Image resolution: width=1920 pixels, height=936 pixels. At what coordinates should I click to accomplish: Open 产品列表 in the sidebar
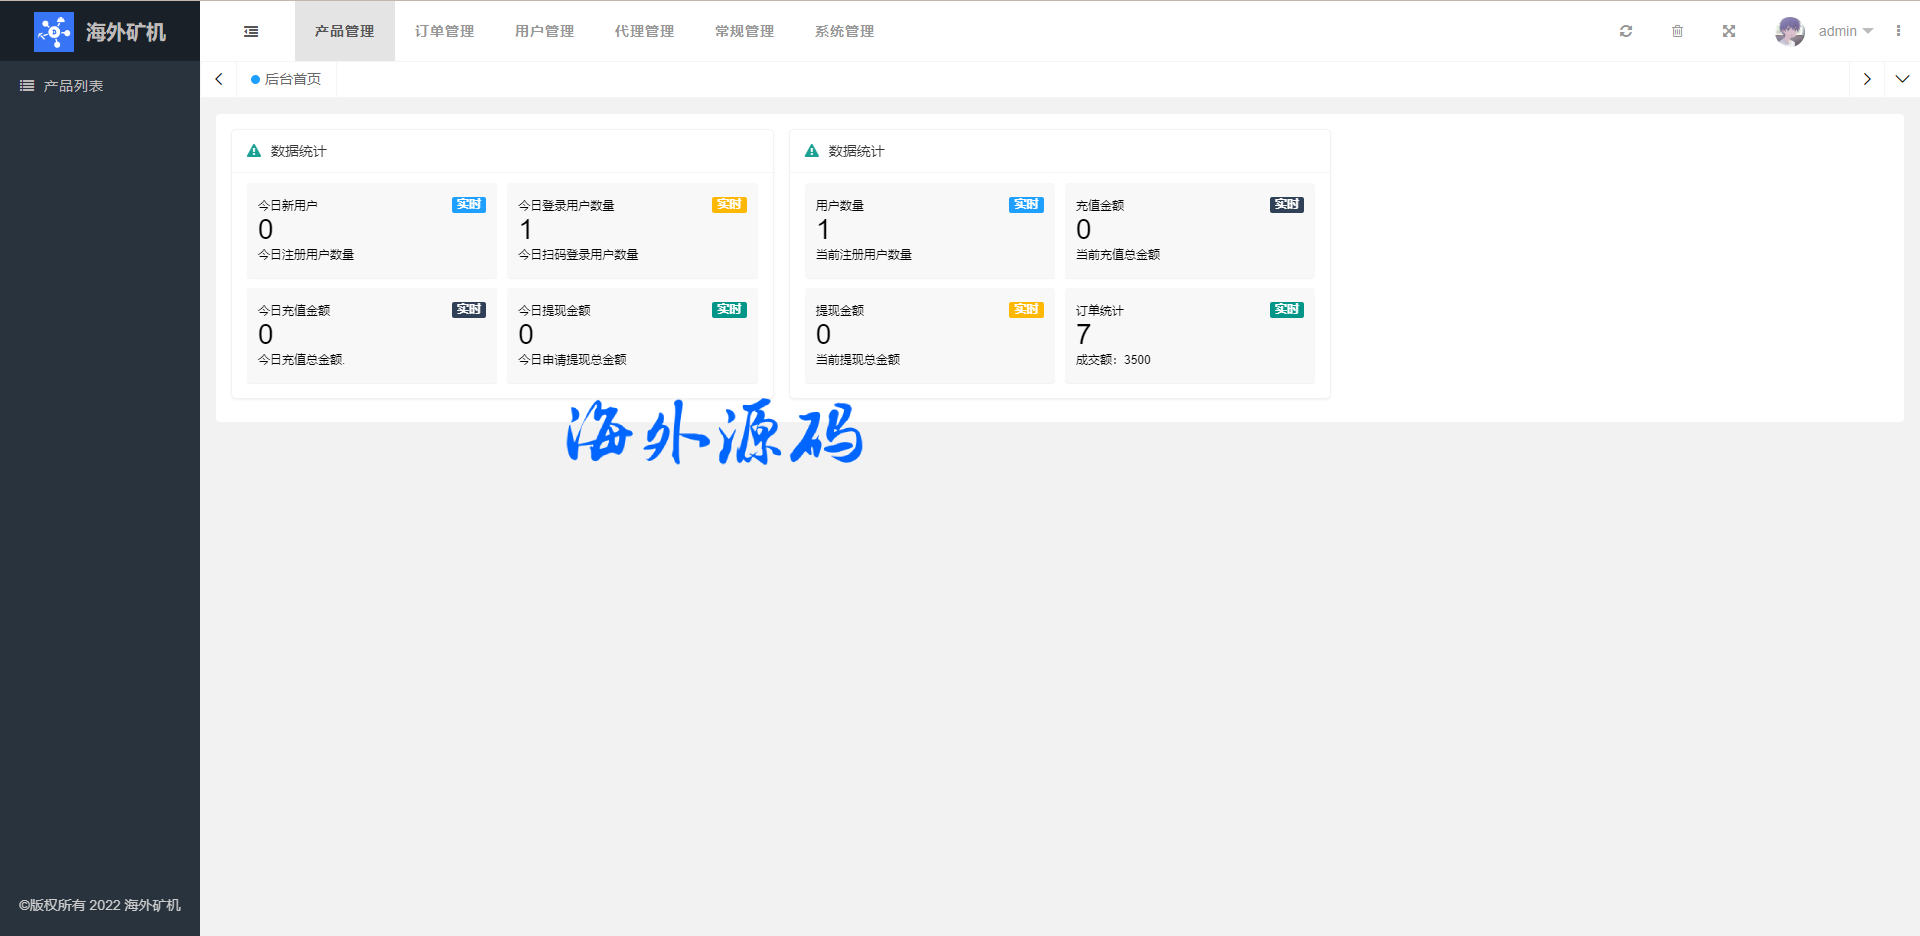pos(73,86)
